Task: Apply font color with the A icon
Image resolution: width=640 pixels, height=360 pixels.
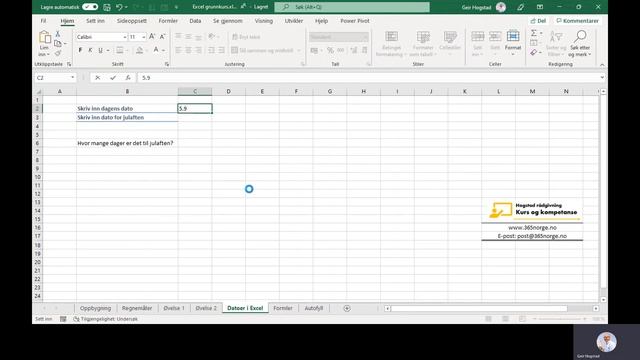Action: coord(156,50)
